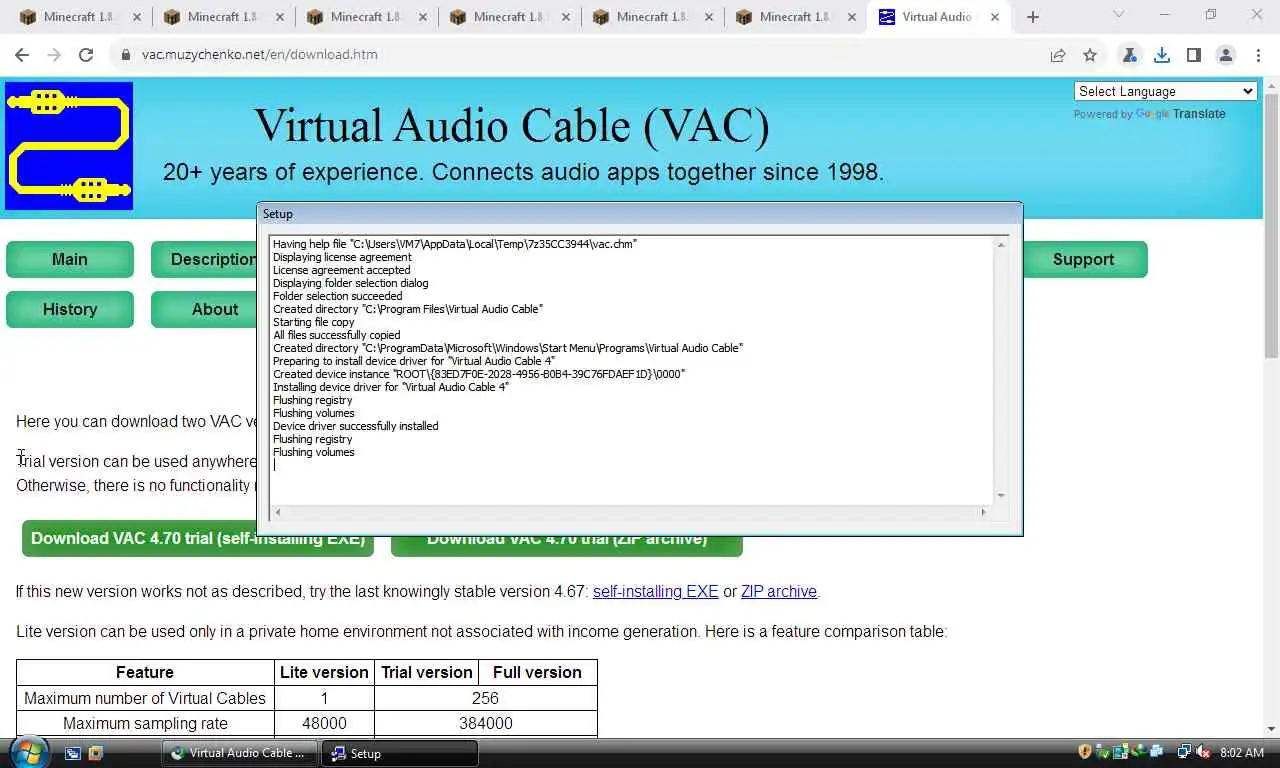Click log line 'All files successfully copied'
1280x768 pixels.
[337, 335]
